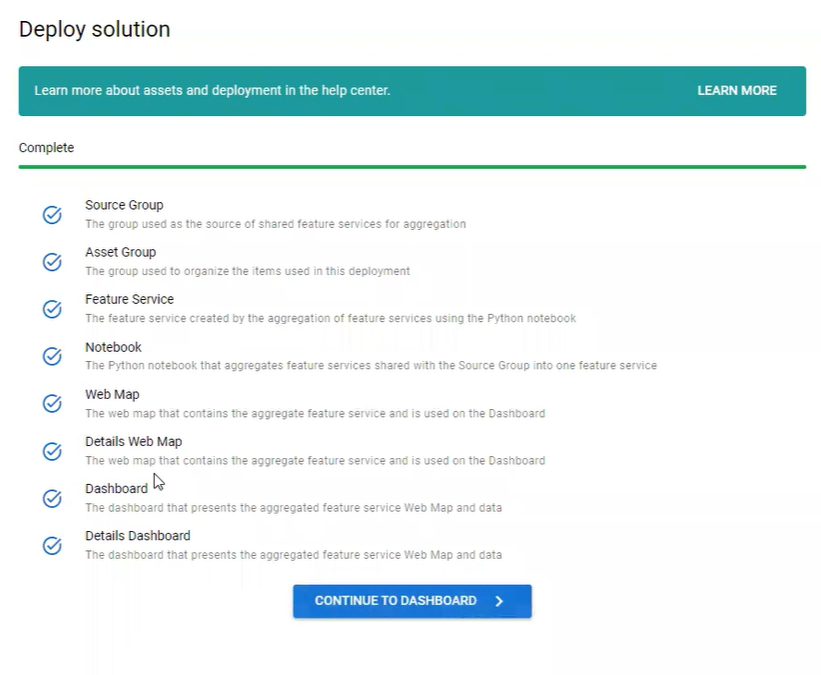The image size is (821, 675).
Task: Click the Feature Service checkmark icon
Action: tap(52, 309)
